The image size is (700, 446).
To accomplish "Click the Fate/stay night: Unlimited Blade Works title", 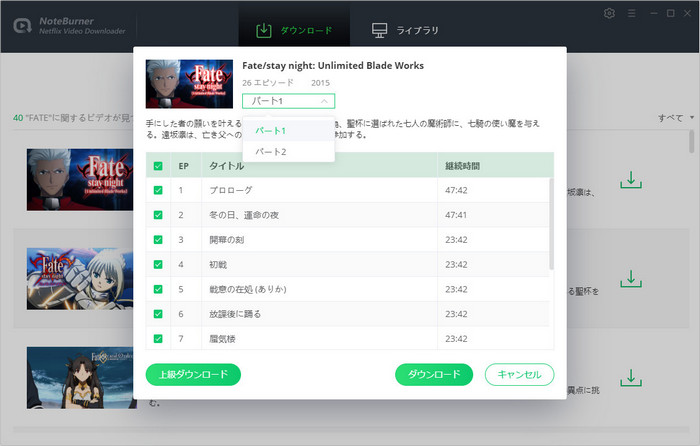I will (333, 66).
